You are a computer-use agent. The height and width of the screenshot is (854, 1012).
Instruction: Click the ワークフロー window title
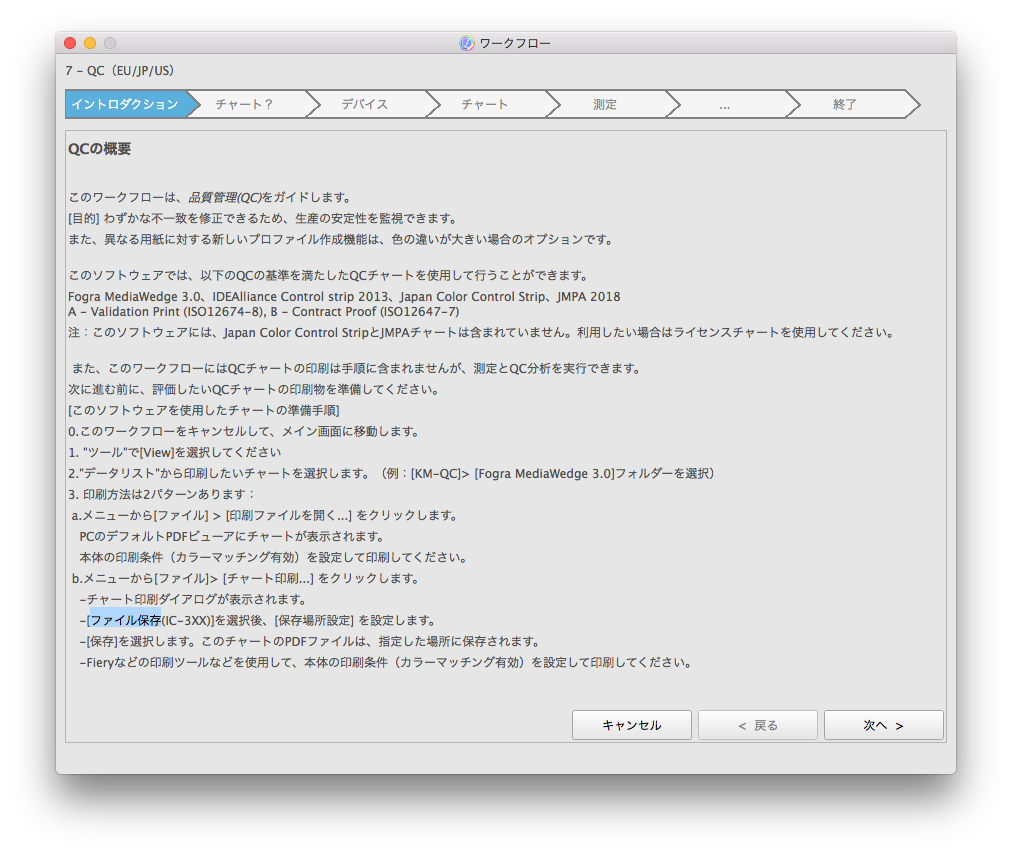pyautogui.click(x=514, y=43)
